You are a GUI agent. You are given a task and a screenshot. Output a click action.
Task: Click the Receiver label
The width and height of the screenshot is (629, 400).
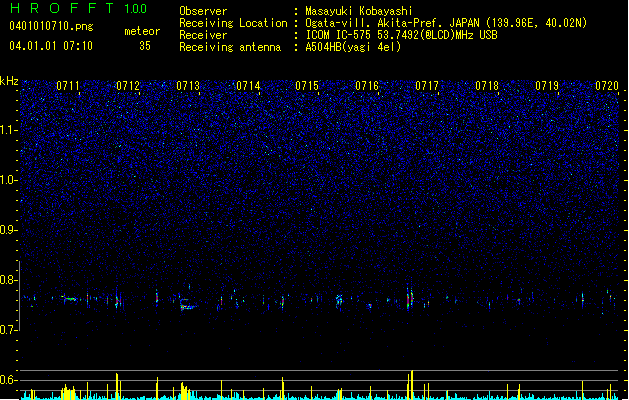tap(203, 35)
